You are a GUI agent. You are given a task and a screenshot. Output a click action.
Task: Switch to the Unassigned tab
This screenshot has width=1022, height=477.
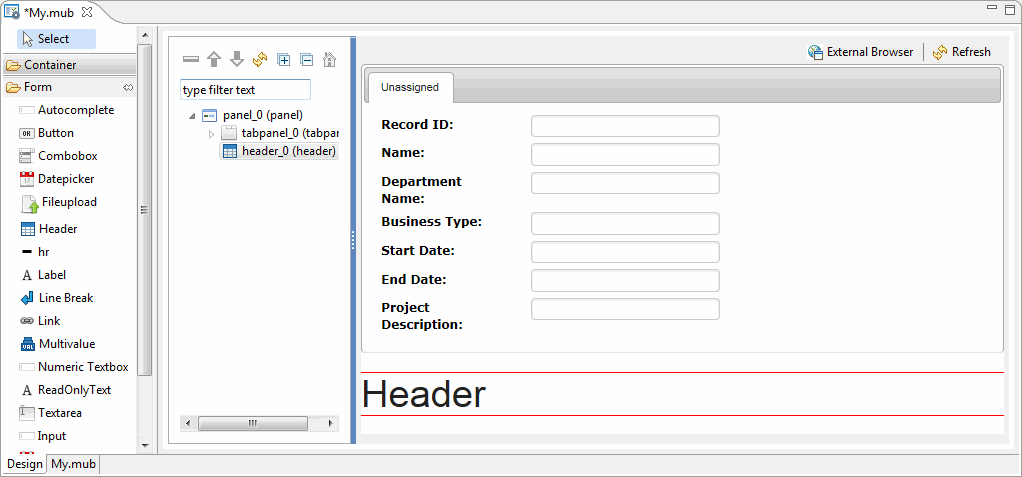(x=410, y=87)
